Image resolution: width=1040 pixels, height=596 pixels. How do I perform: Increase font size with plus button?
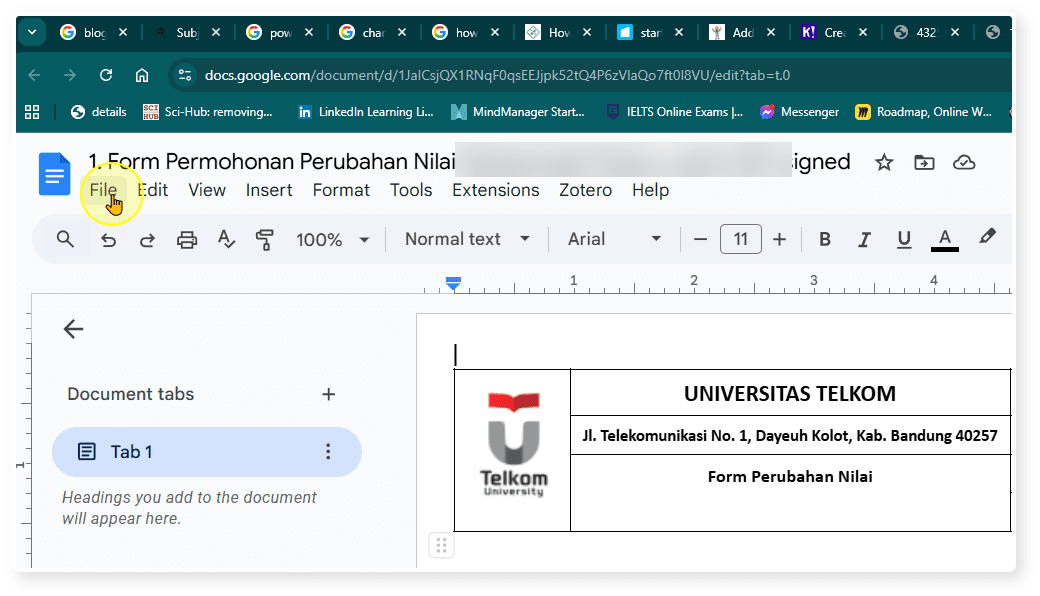pyautogui.click(x=779, y=239)
